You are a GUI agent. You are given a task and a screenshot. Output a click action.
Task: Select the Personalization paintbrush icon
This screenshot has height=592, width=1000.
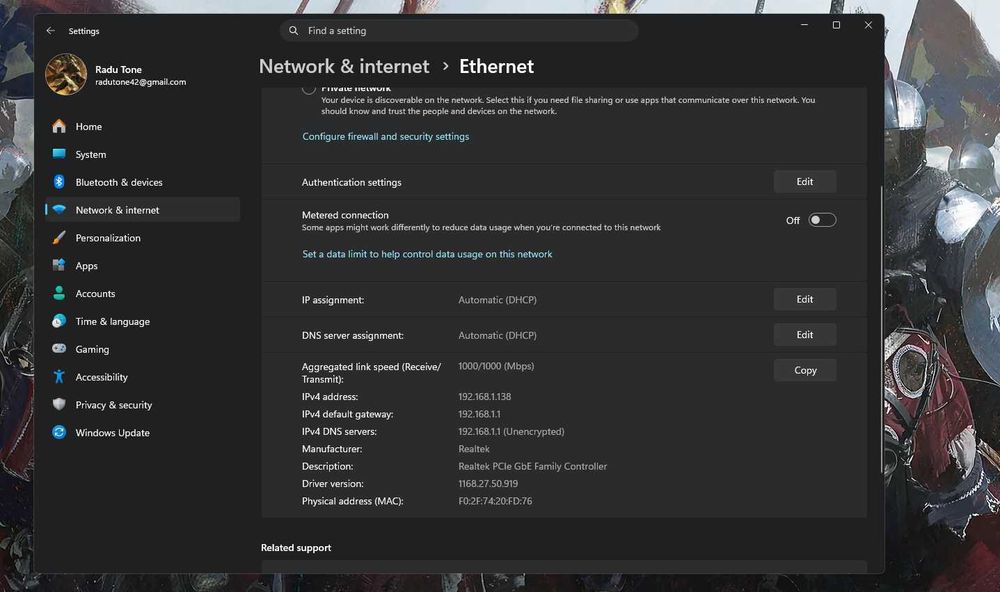59,238
